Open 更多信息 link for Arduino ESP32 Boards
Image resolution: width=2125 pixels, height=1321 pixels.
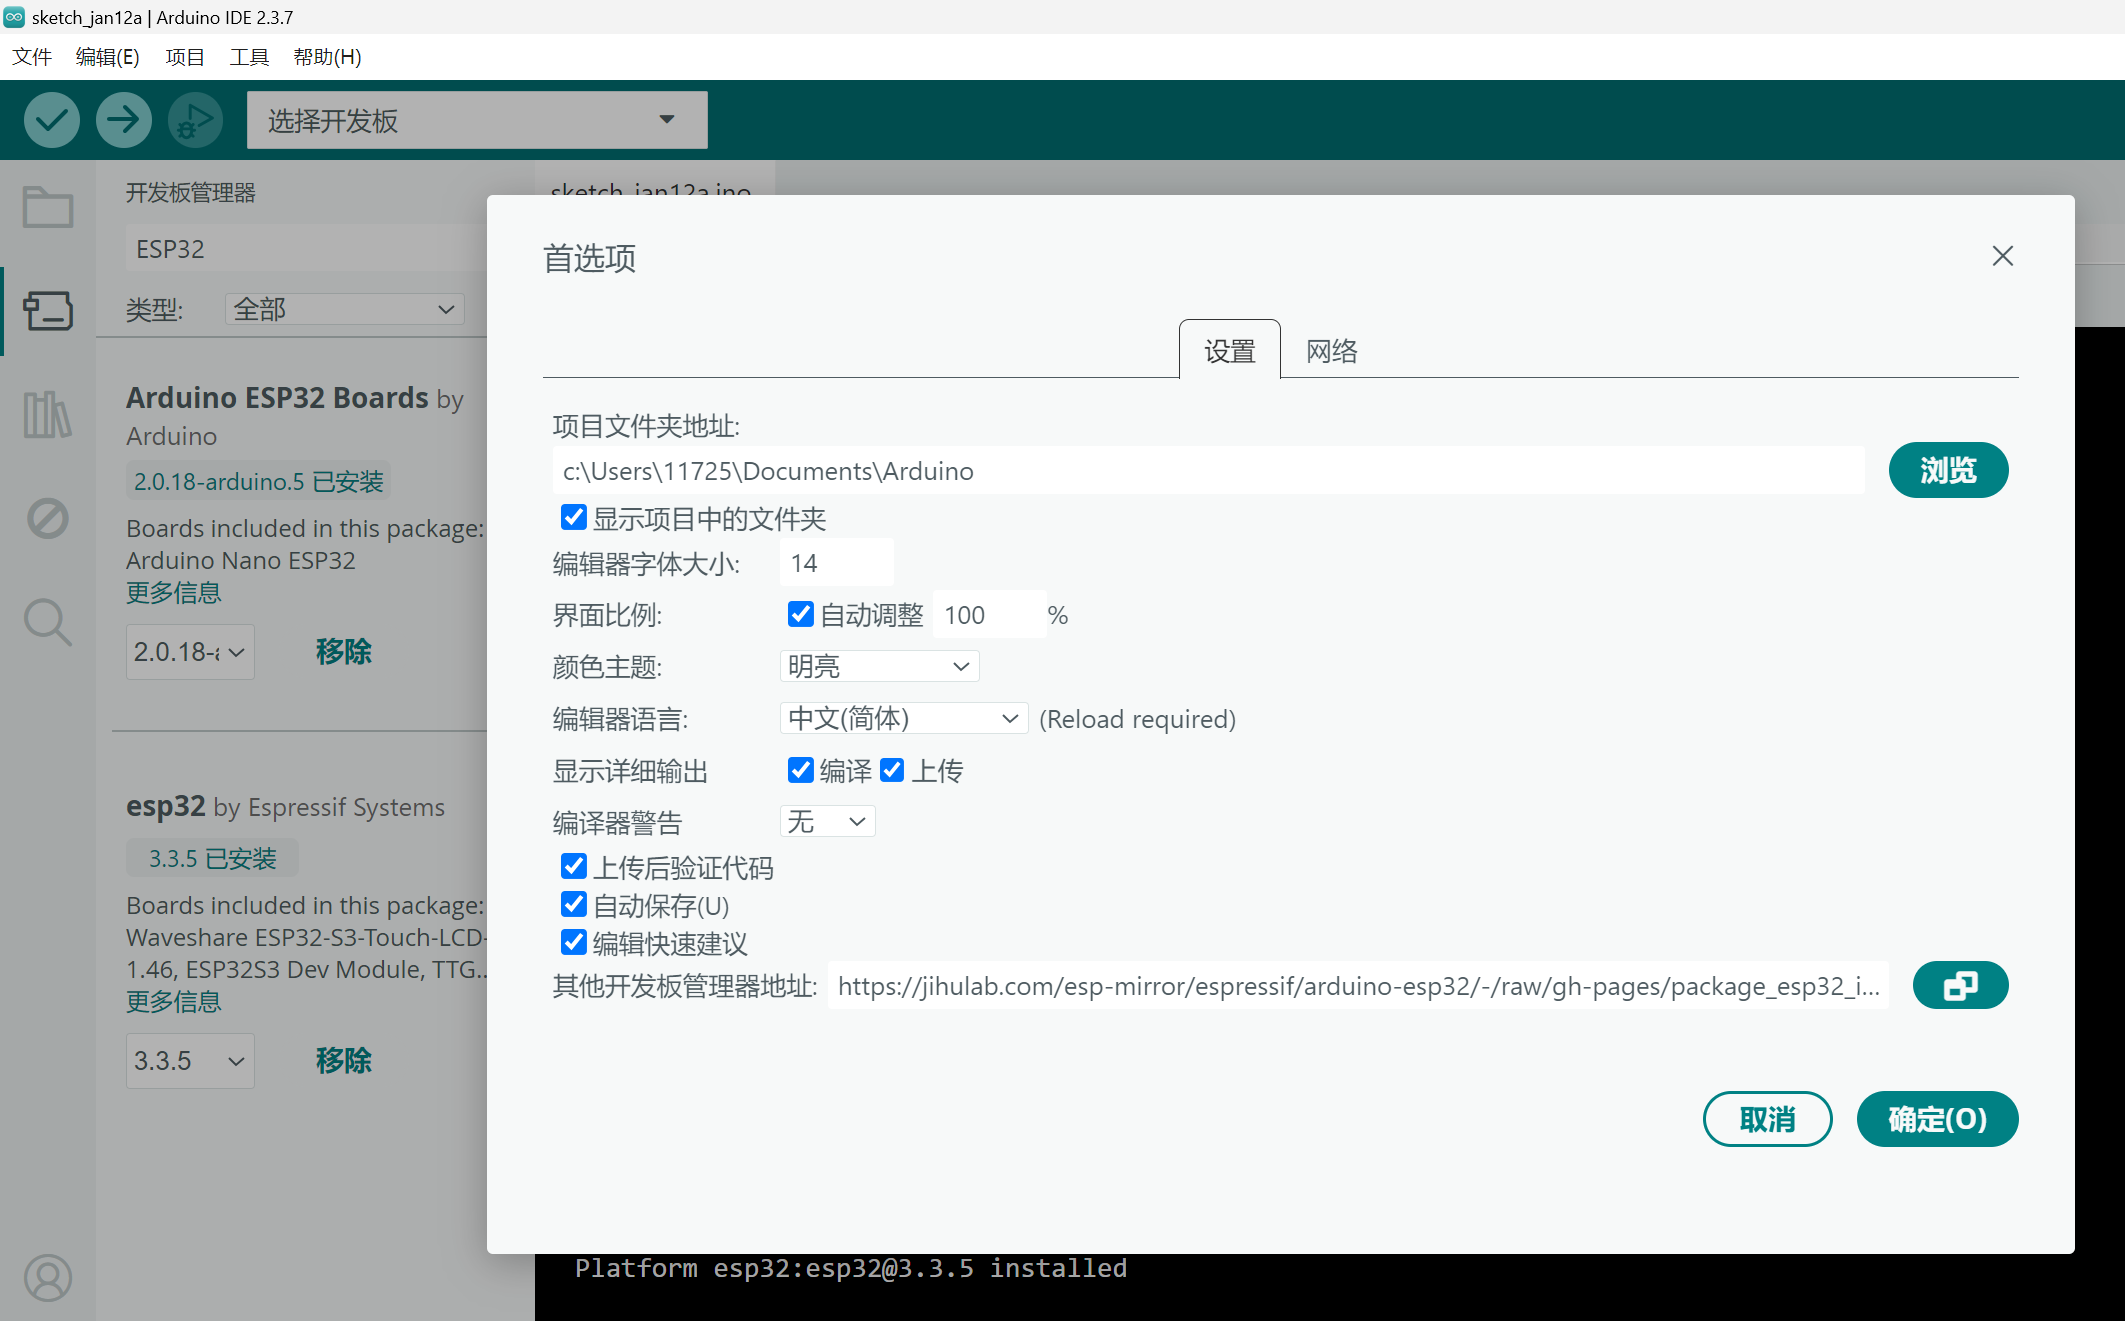pos(174,593)
